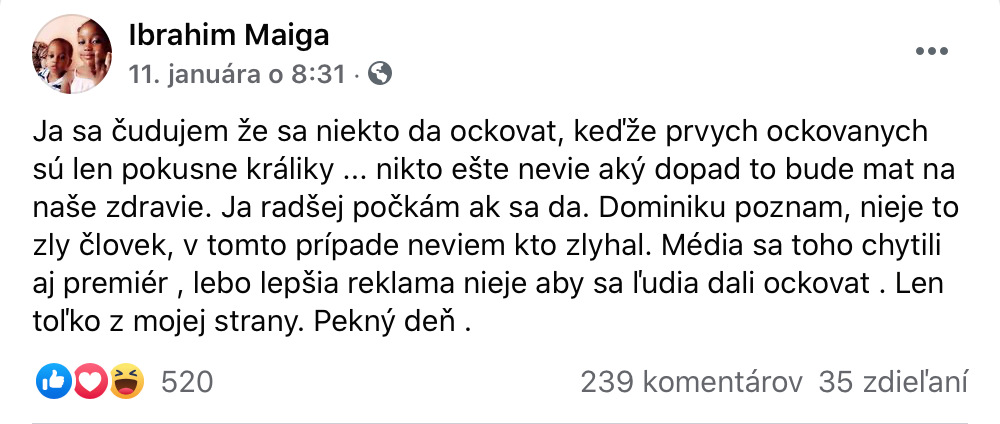The image size is (1000, 424).
Task: Open the 239 komentárov comments
Action: click(x=691, y=381)
